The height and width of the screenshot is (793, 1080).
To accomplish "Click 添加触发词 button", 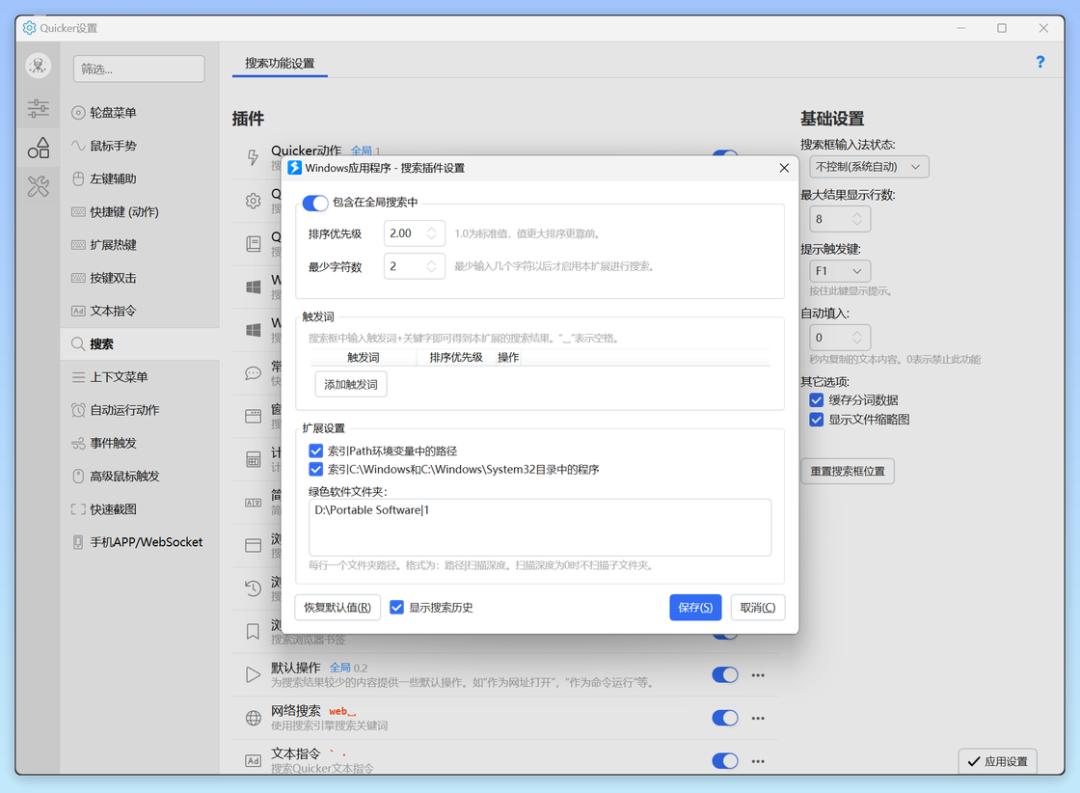I will (351, 384).
